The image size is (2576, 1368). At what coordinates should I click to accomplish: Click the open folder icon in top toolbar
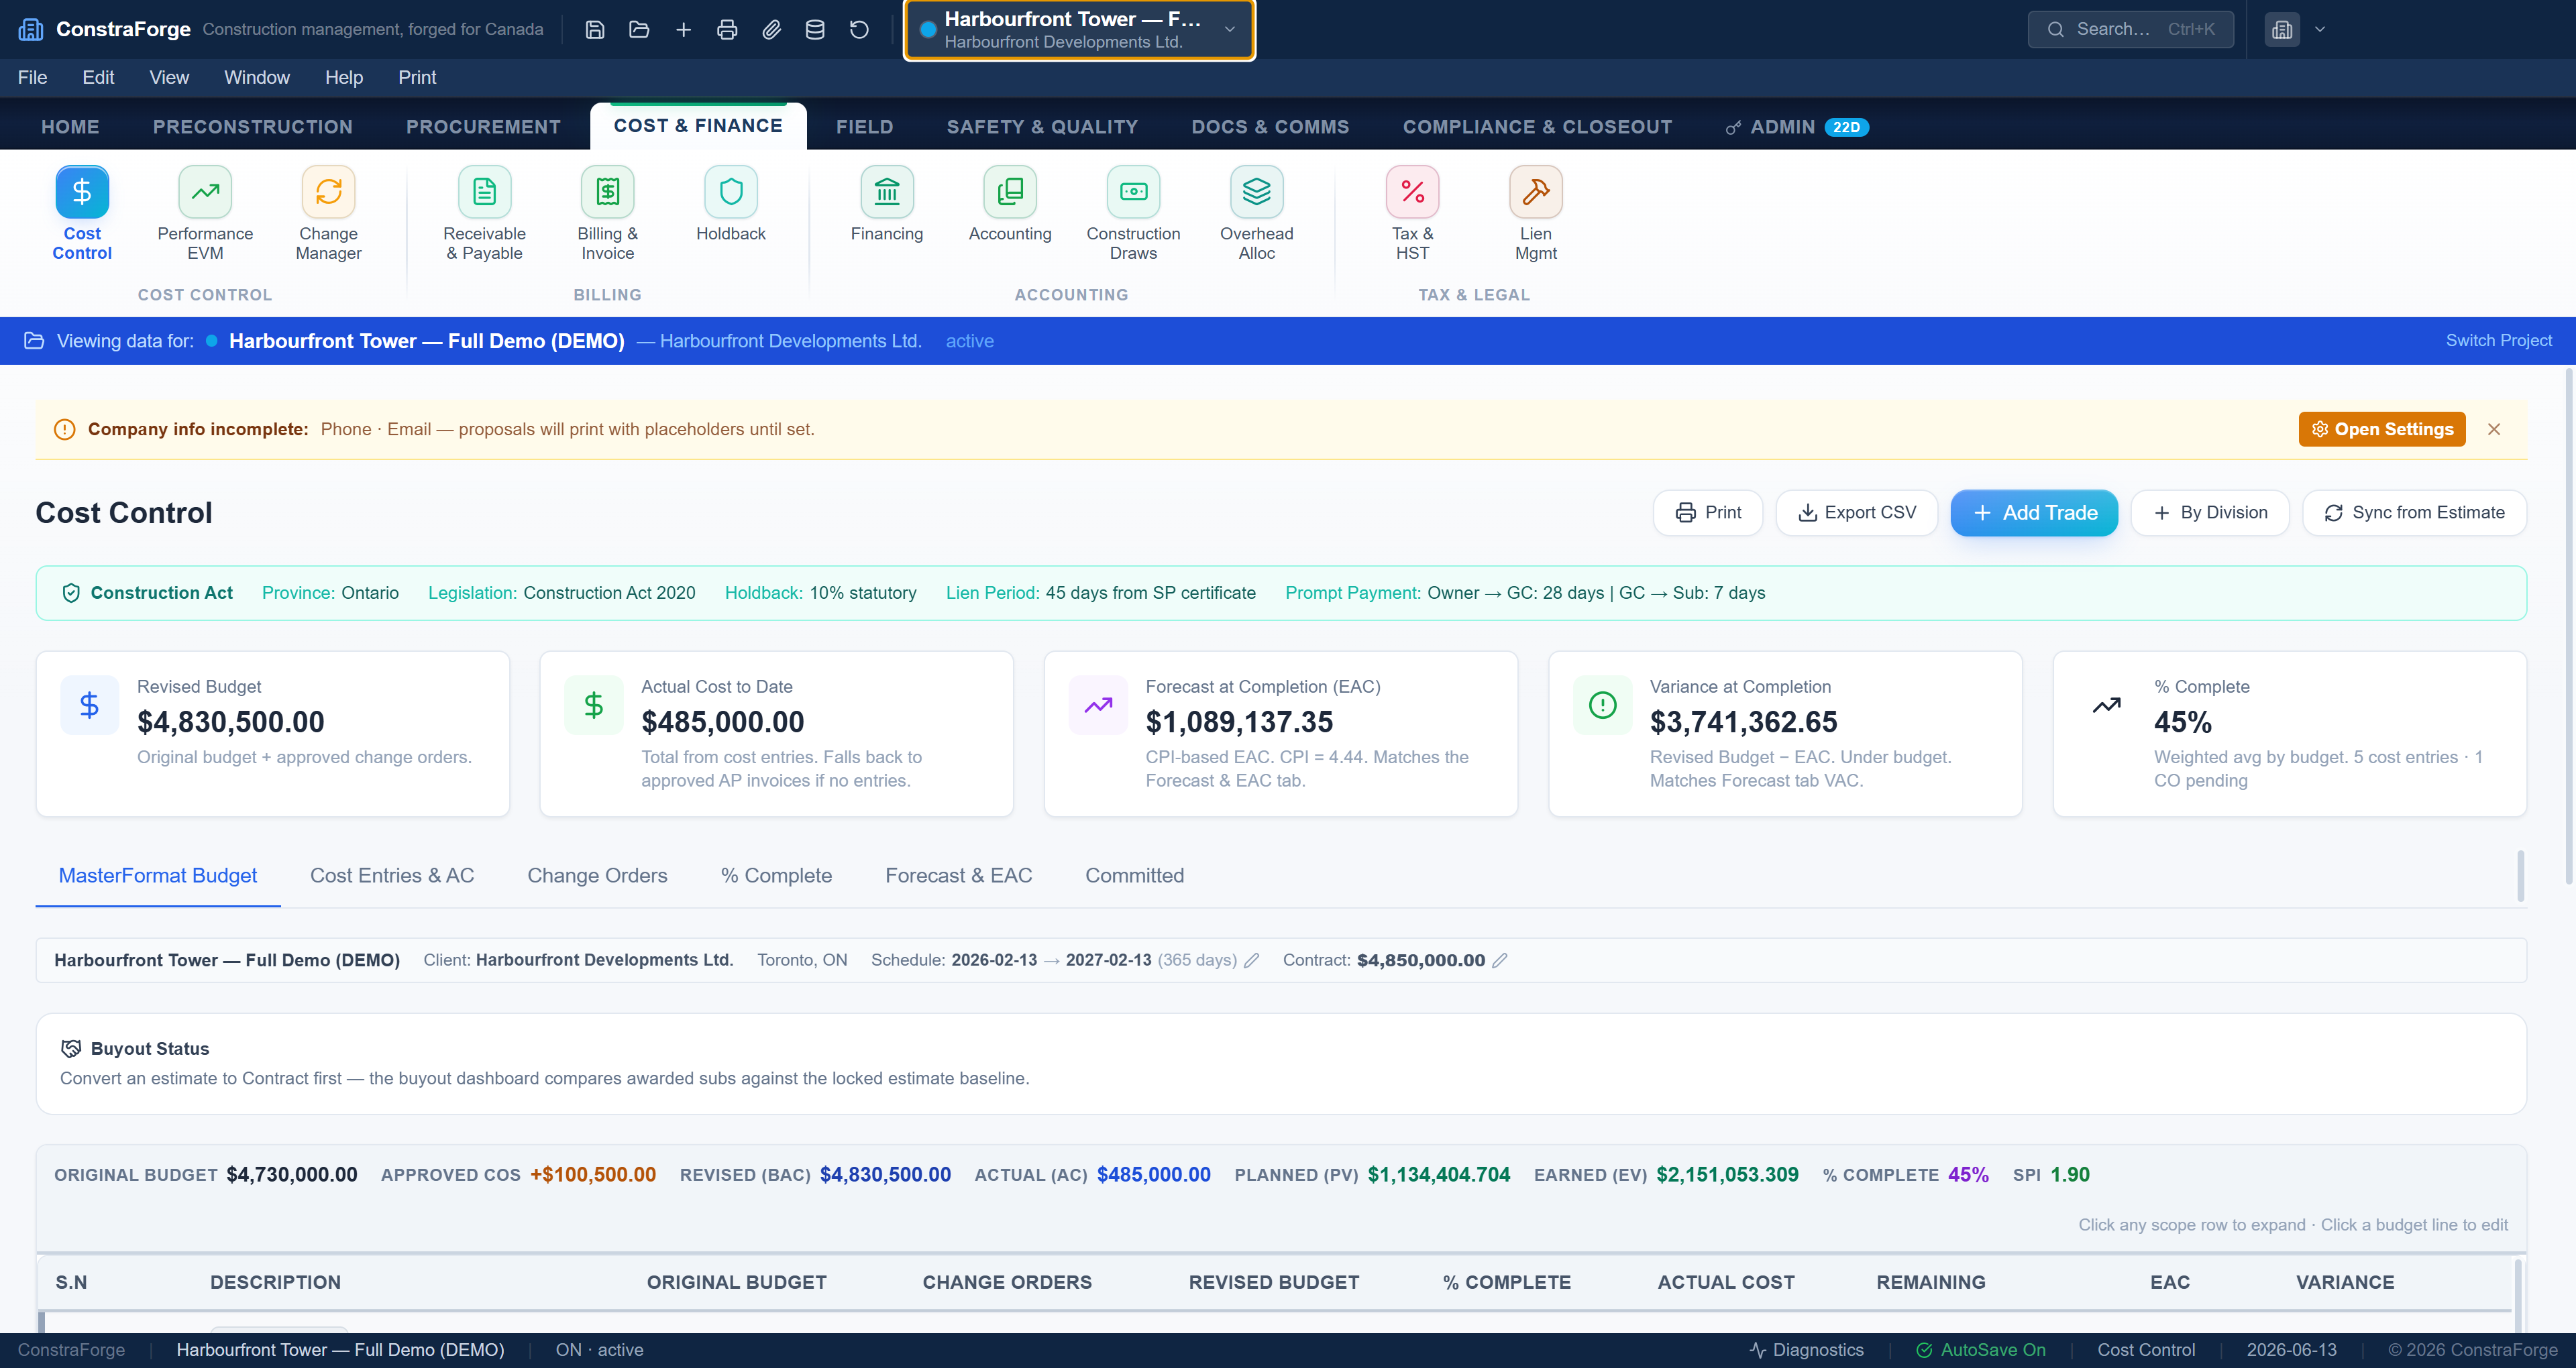[x=639, y=29]
